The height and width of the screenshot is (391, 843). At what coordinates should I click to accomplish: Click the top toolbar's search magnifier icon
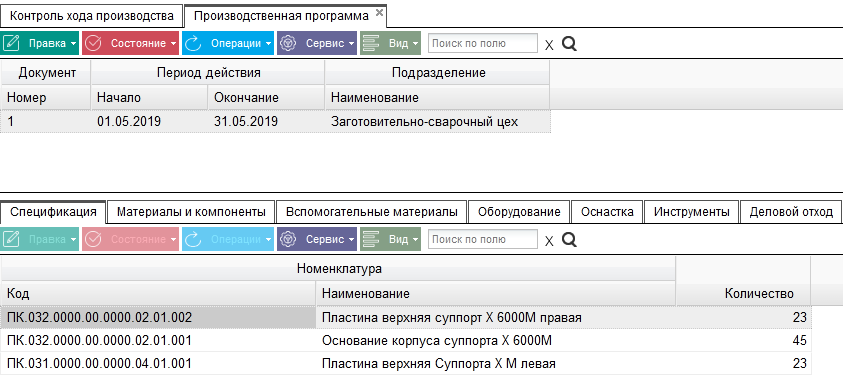[569, 44]
